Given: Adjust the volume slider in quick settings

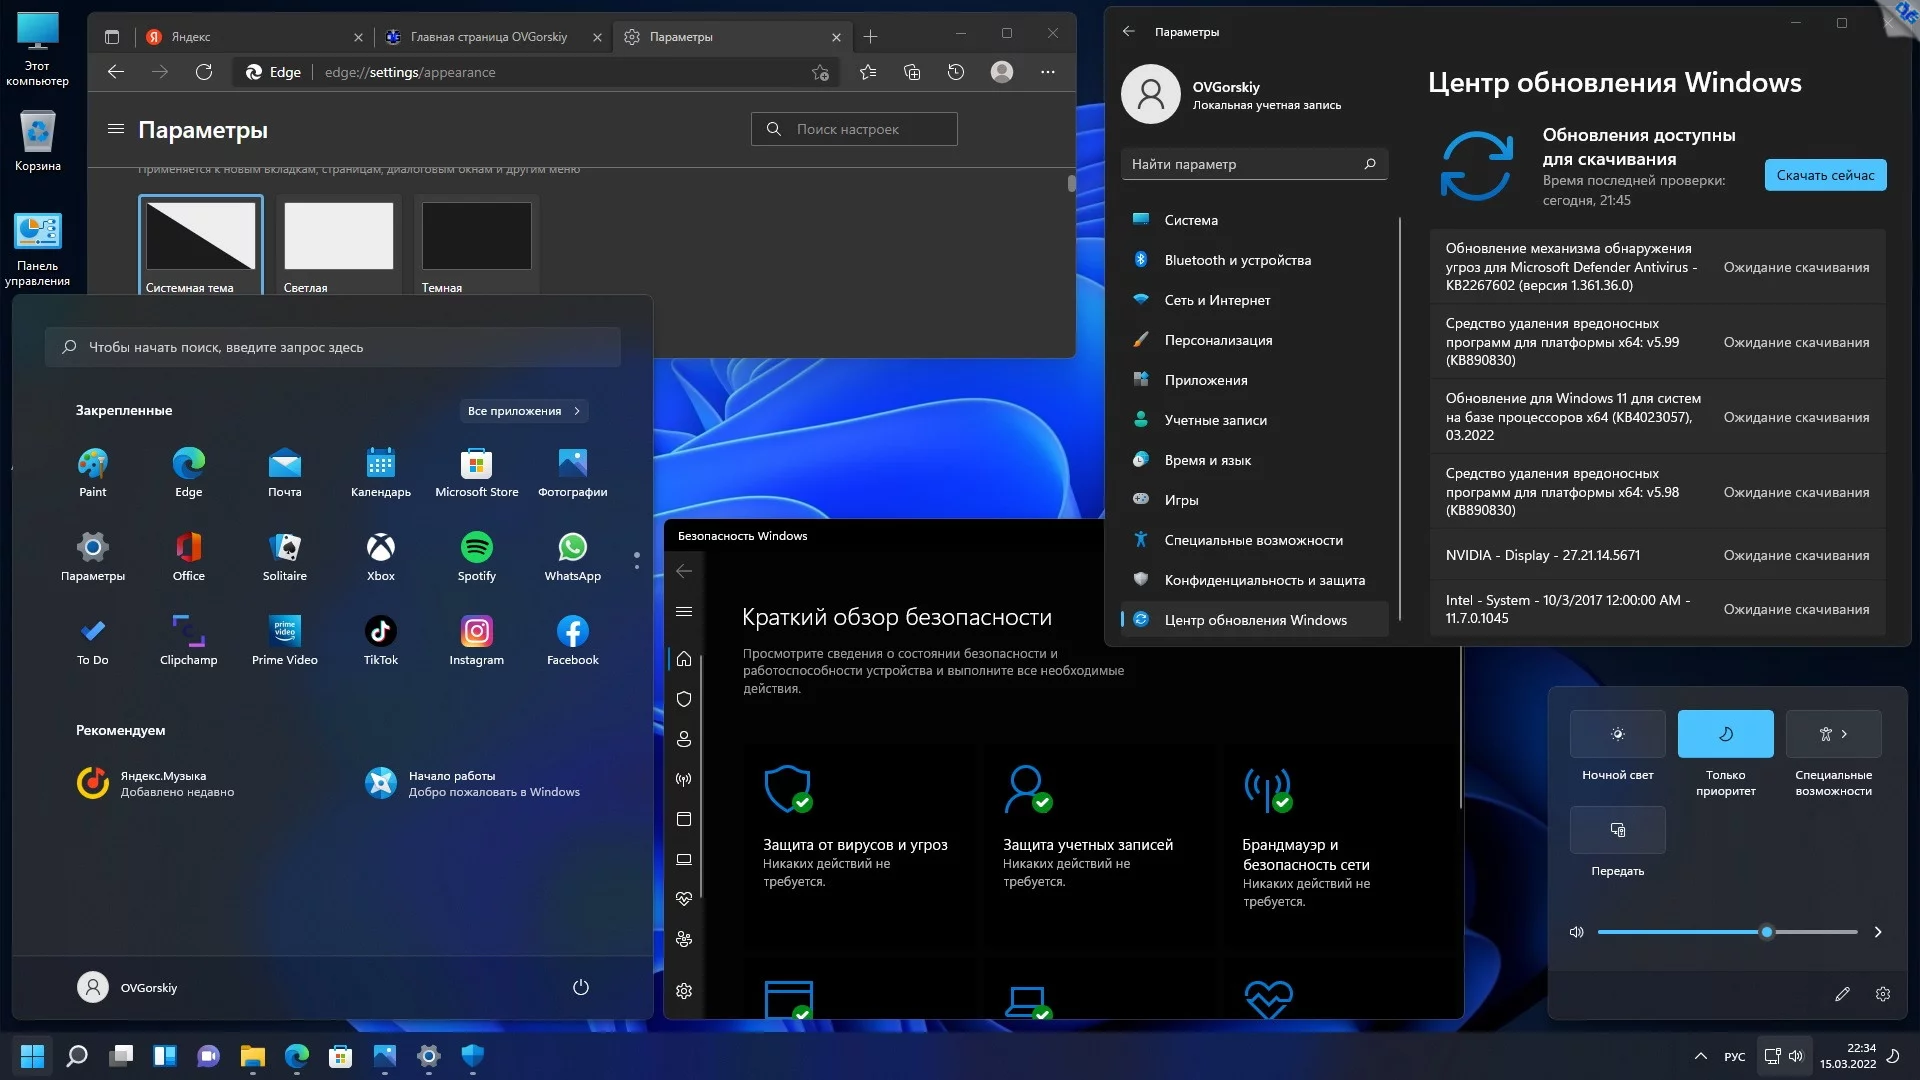Looking at the screenshot, I should (x=1766, y=932).
